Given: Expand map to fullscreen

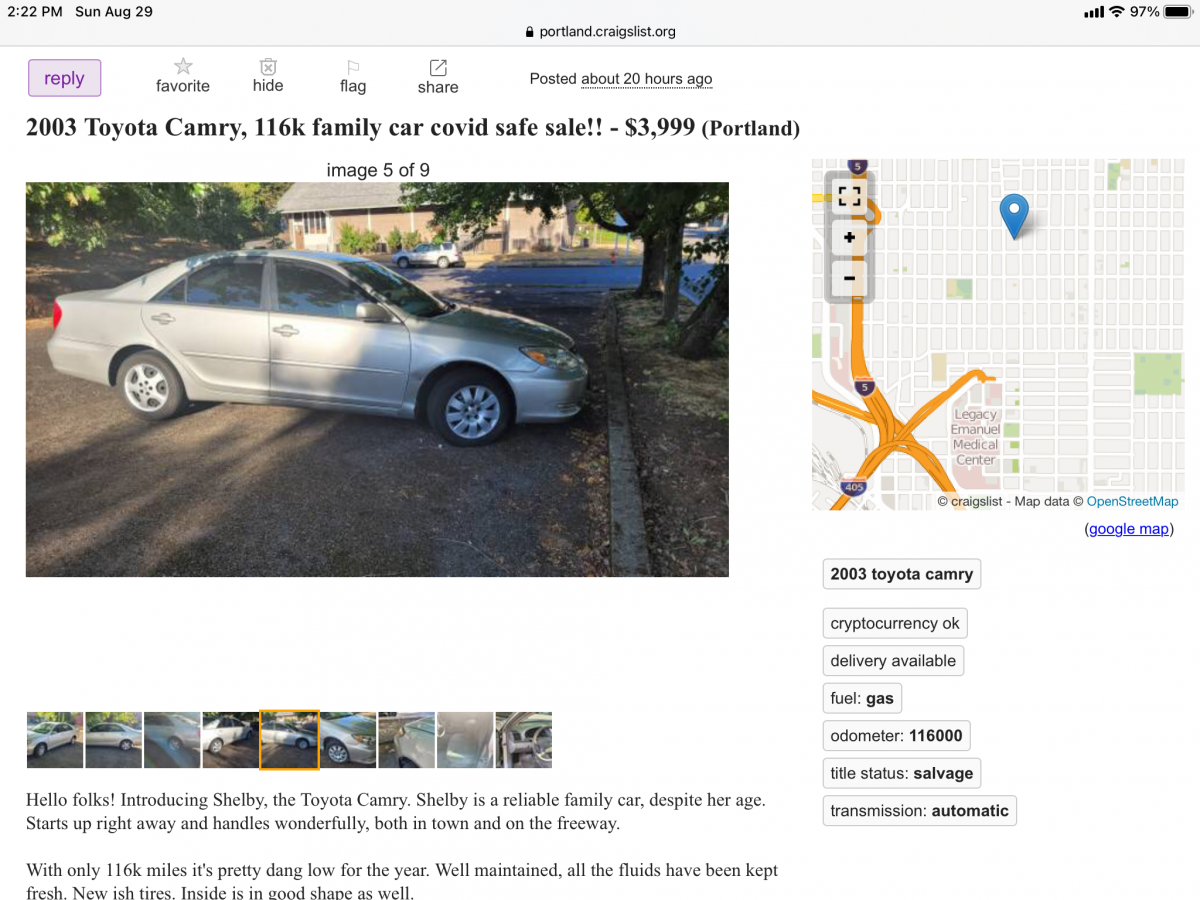Looking at the screenshot, I should (849, 197).
